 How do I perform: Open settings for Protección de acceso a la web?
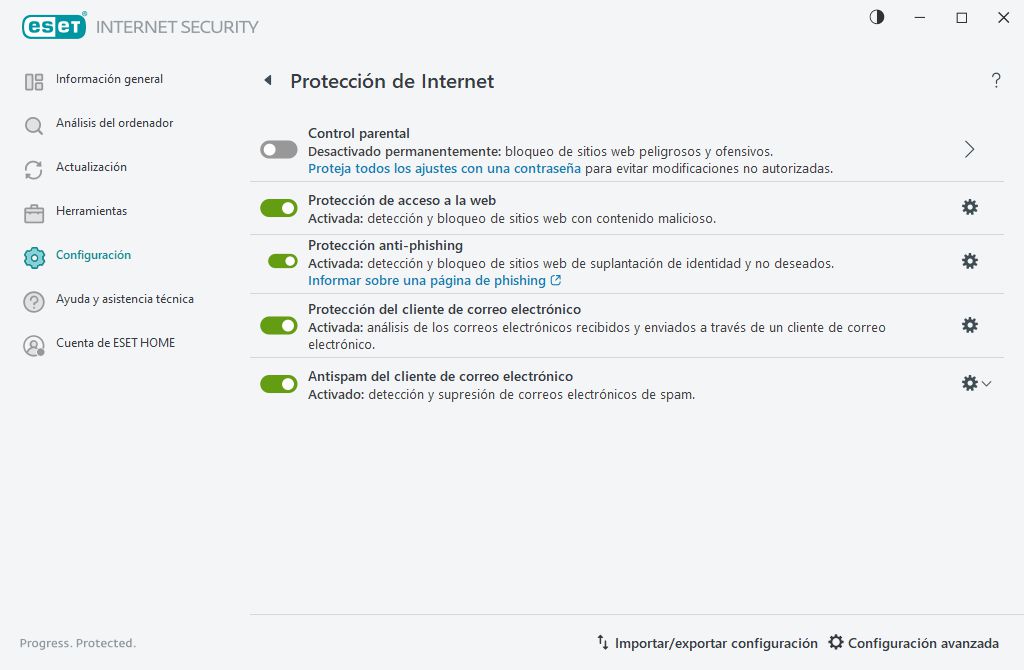pos(969,208)
